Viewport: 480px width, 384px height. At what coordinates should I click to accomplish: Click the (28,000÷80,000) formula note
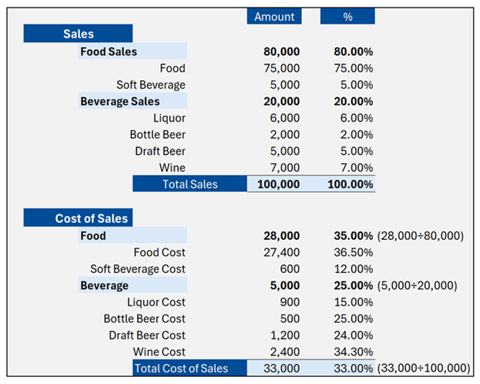tap(420, 236)
